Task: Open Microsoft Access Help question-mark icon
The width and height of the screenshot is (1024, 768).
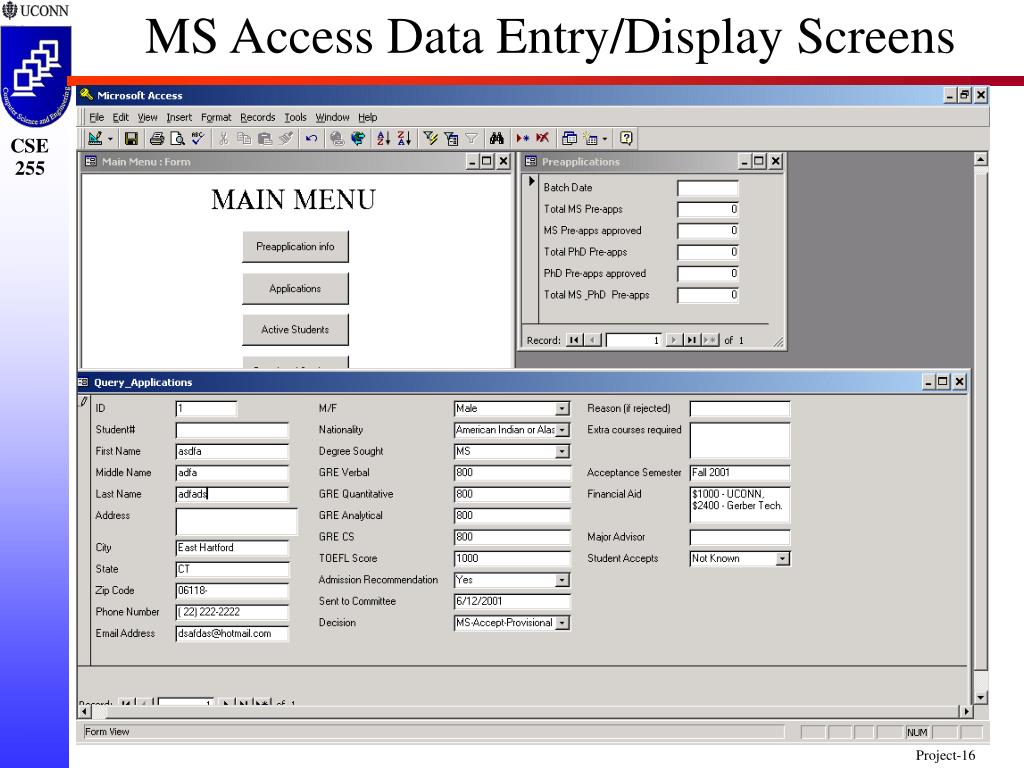Action: click(x=626, y=138)
